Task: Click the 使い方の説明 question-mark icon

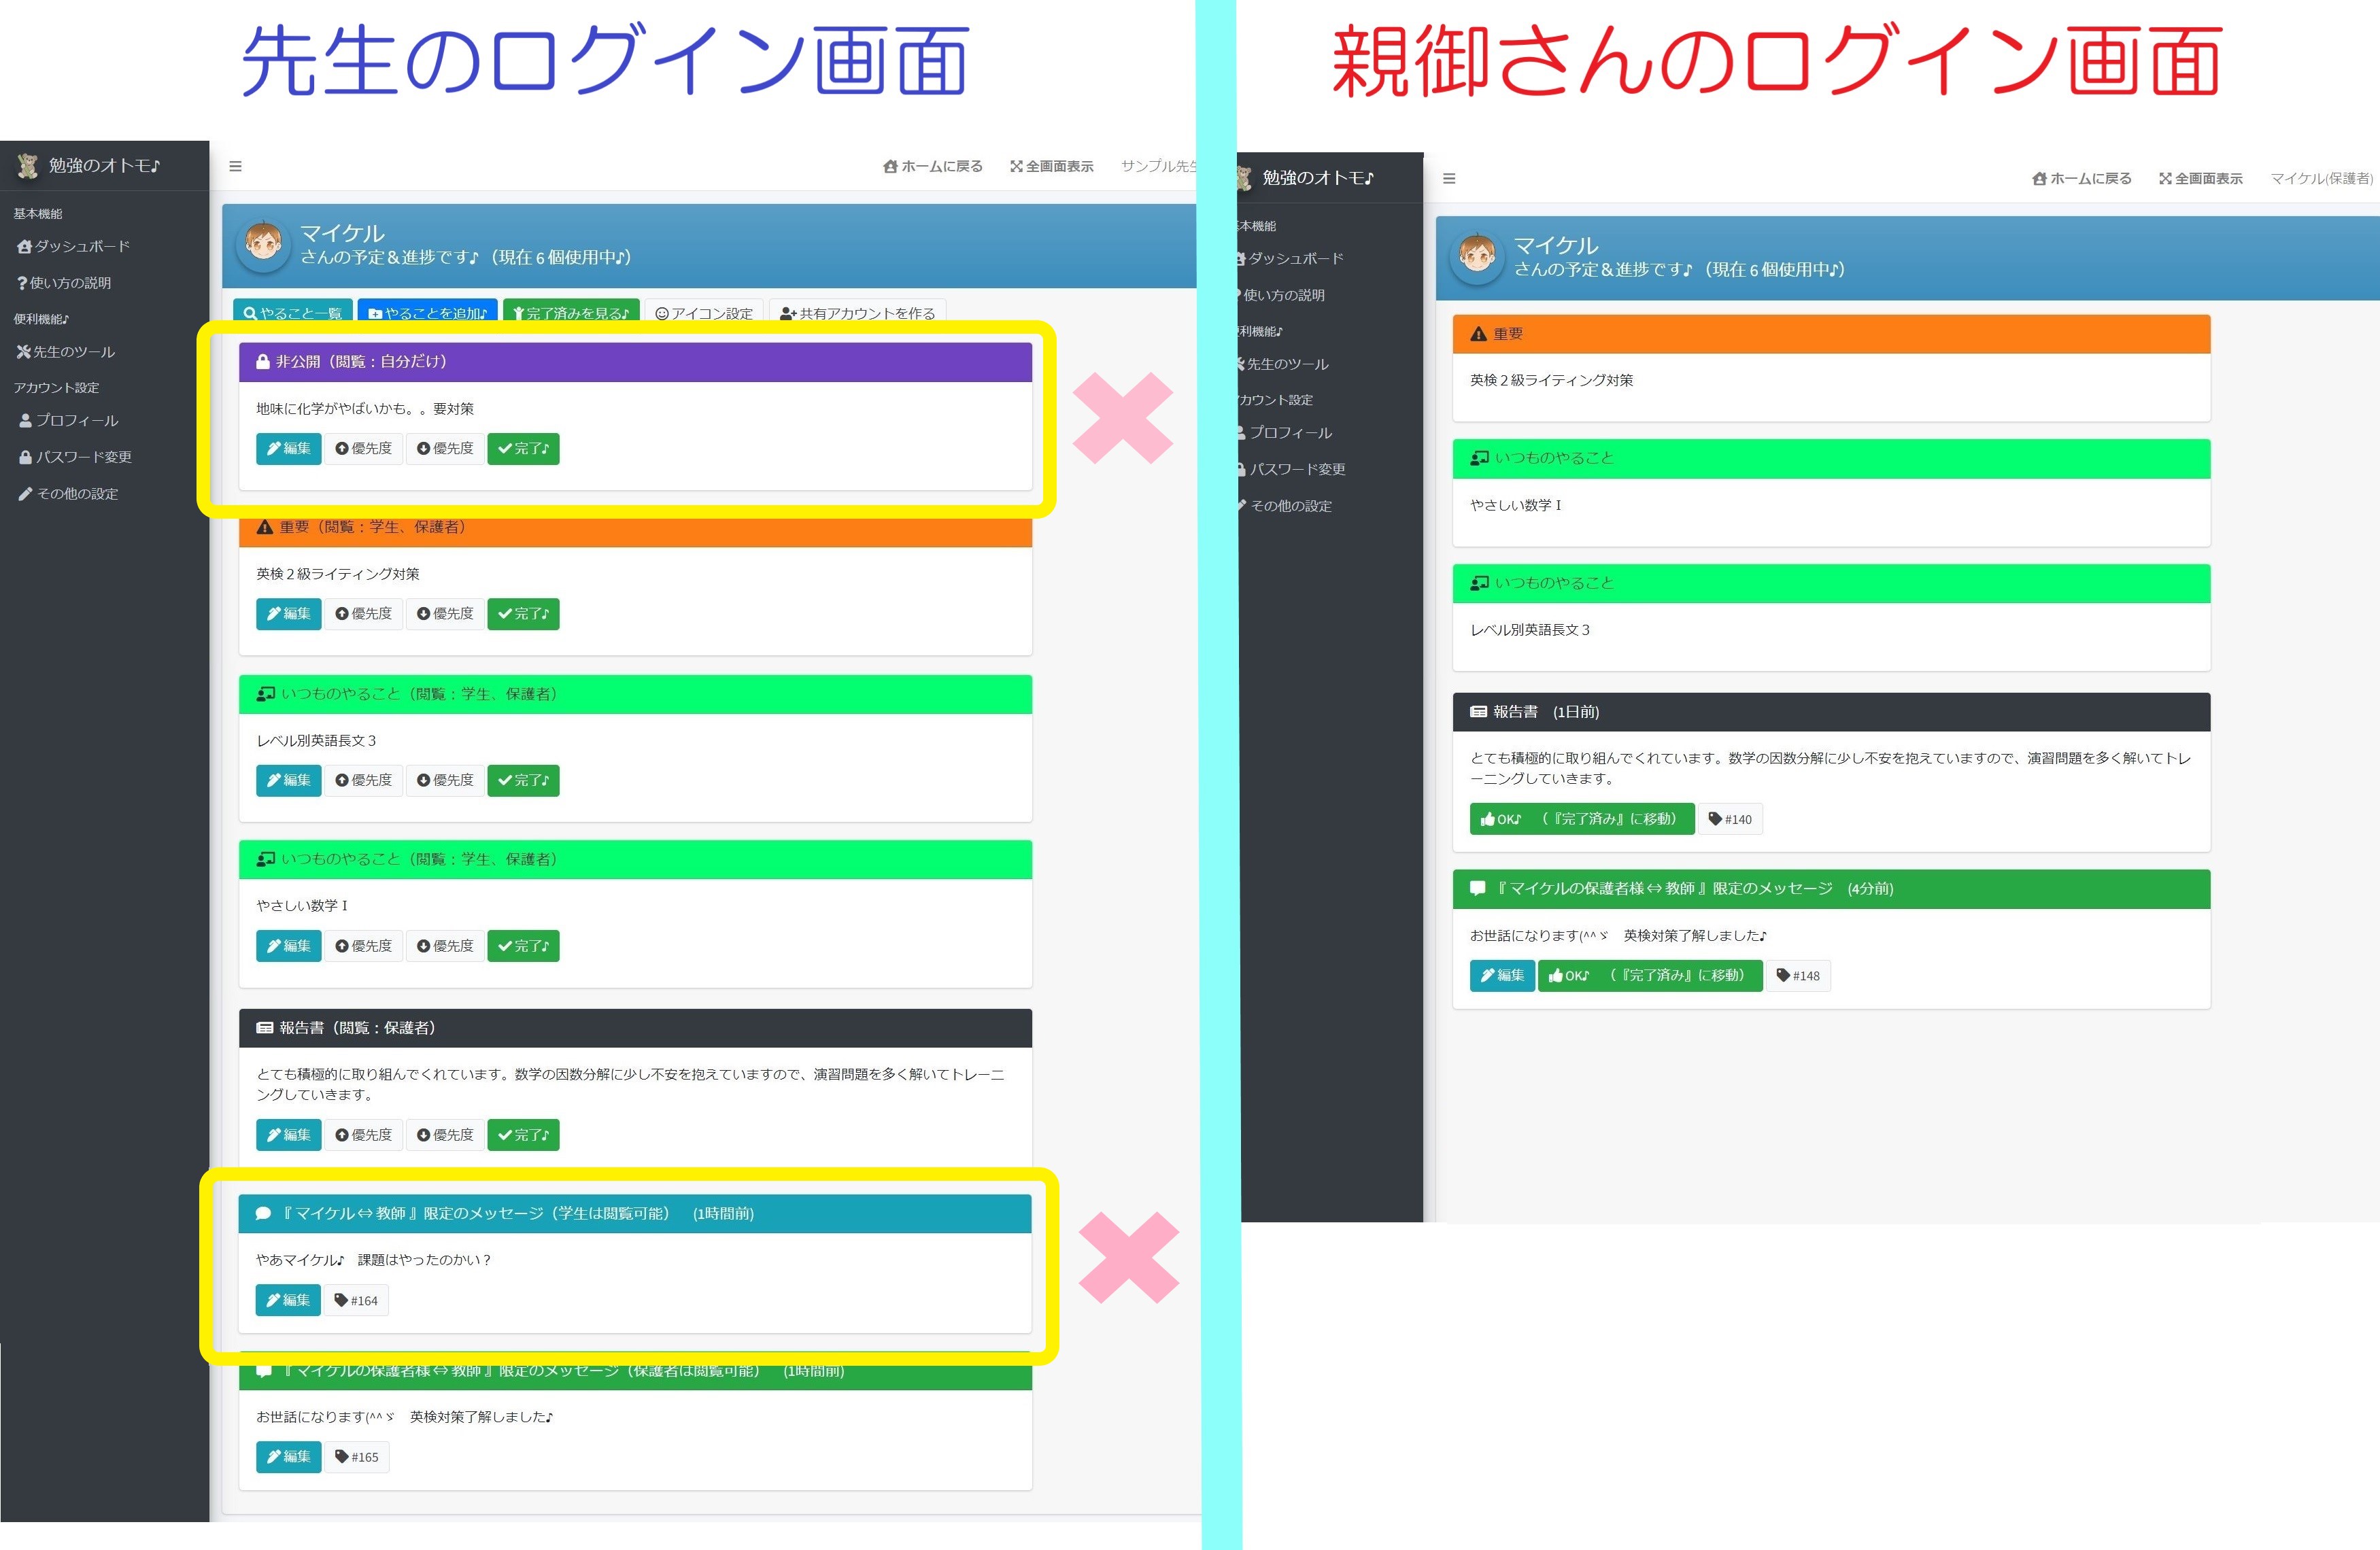Action: 22,283
